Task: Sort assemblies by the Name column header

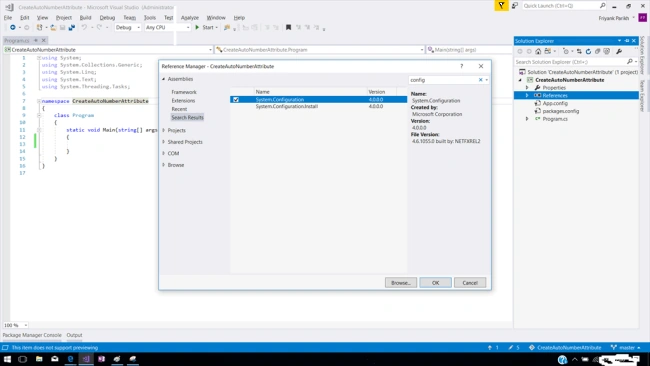Action: click(x=310, y=92)
